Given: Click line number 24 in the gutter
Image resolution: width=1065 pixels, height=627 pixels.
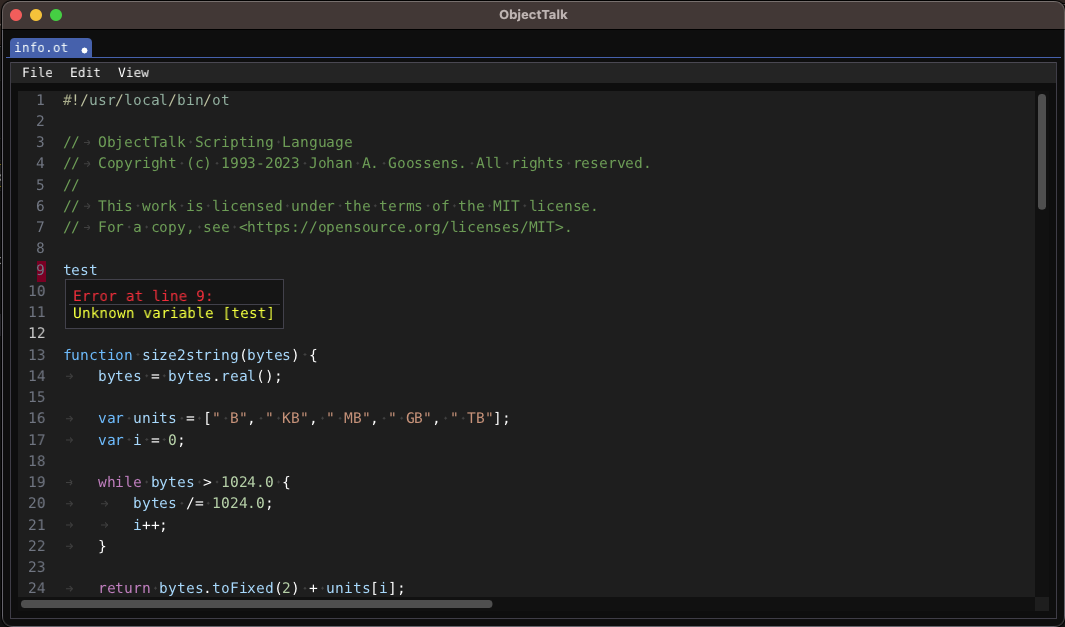Looking at the screenshot, I should [37, 588].
